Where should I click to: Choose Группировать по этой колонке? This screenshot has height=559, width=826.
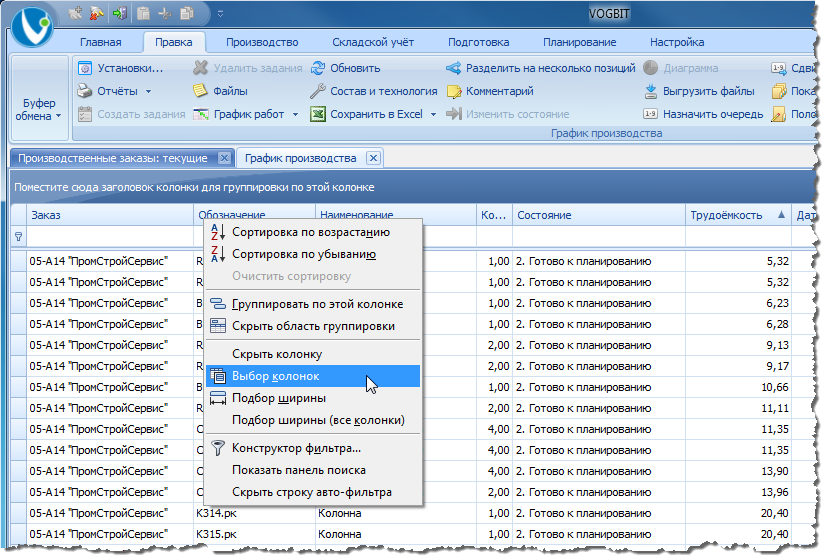point(313,304)
